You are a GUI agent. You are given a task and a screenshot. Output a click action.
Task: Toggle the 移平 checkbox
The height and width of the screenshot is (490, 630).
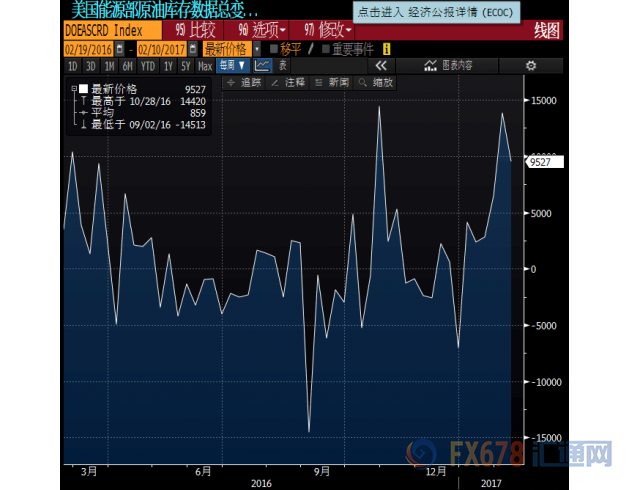pos(275,48)
